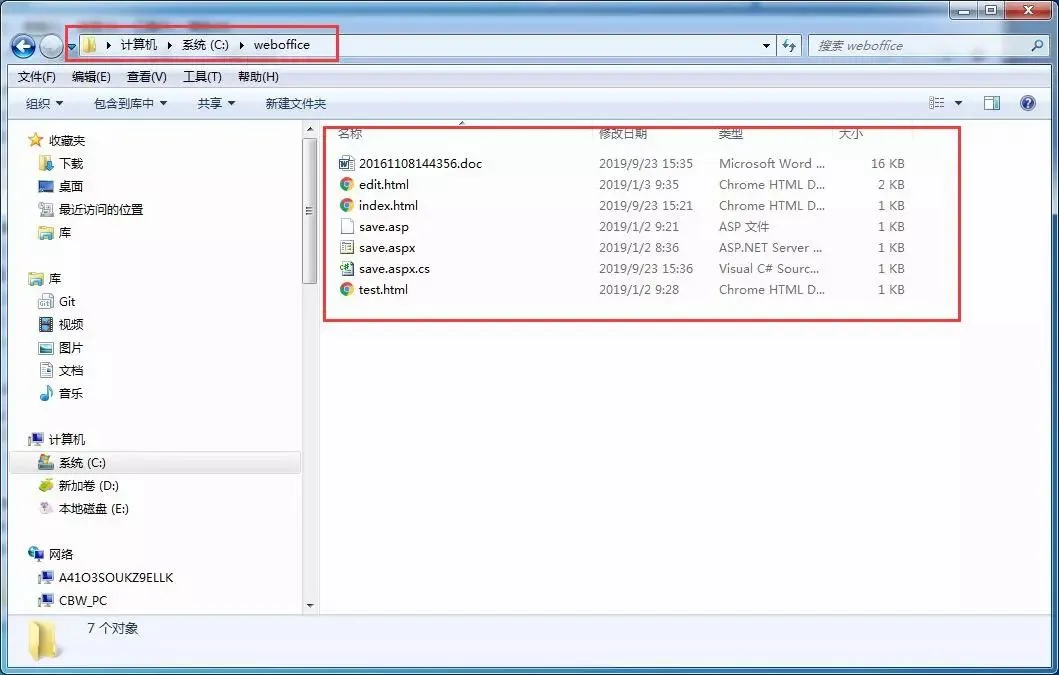1059x675 pixels.
Task: Open the 组织 dropdown
Action: click(x=44, y=103)
